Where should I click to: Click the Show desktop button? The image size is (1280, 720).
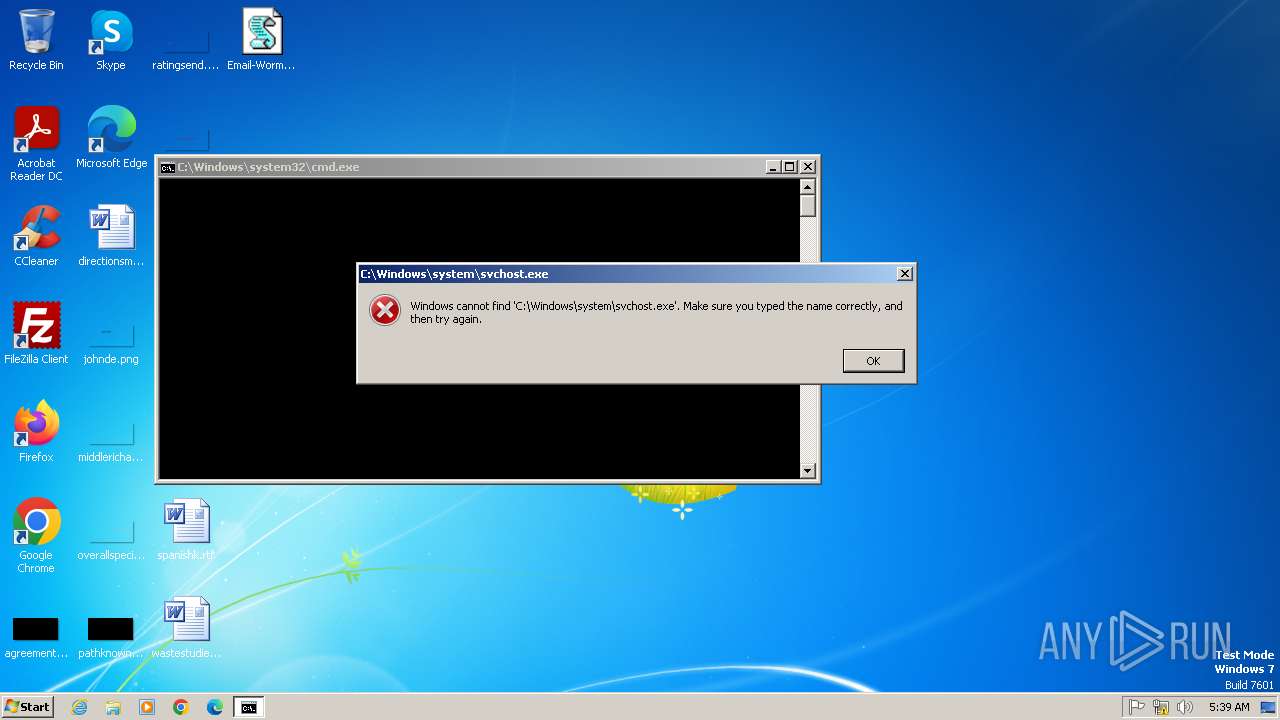1269,707
